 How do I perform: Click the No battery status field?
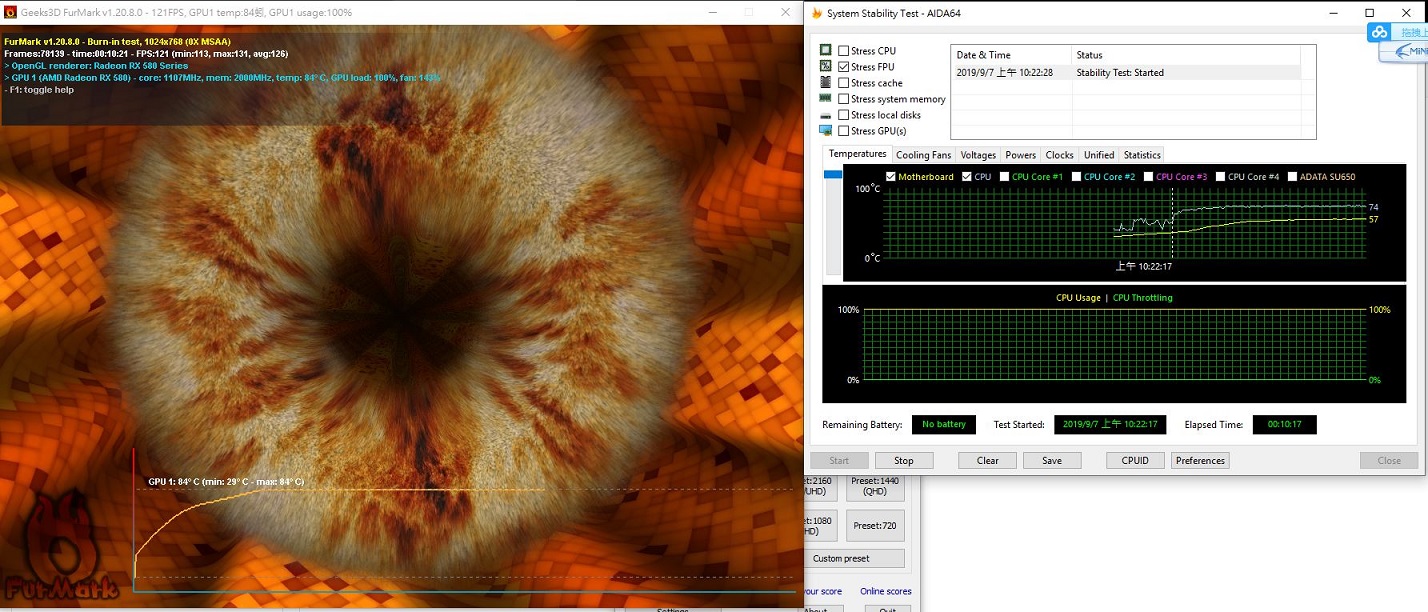tap(944, 425)
